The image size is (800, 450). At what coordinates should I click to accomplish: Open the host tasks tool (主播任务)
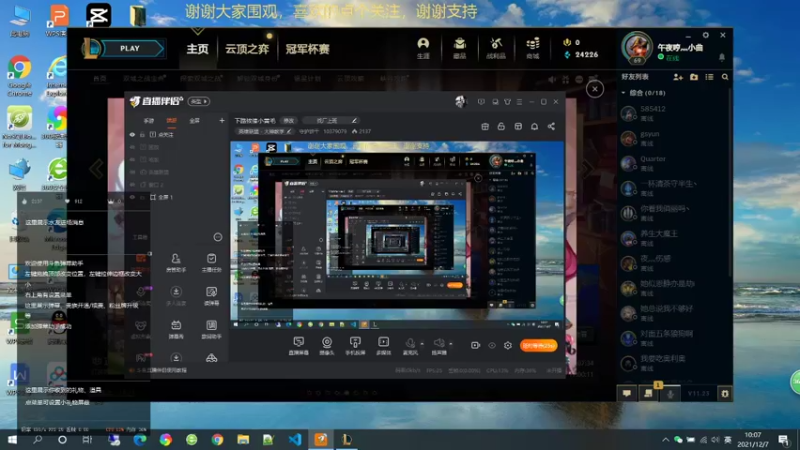pyautogui.click(x=211, y=263)
